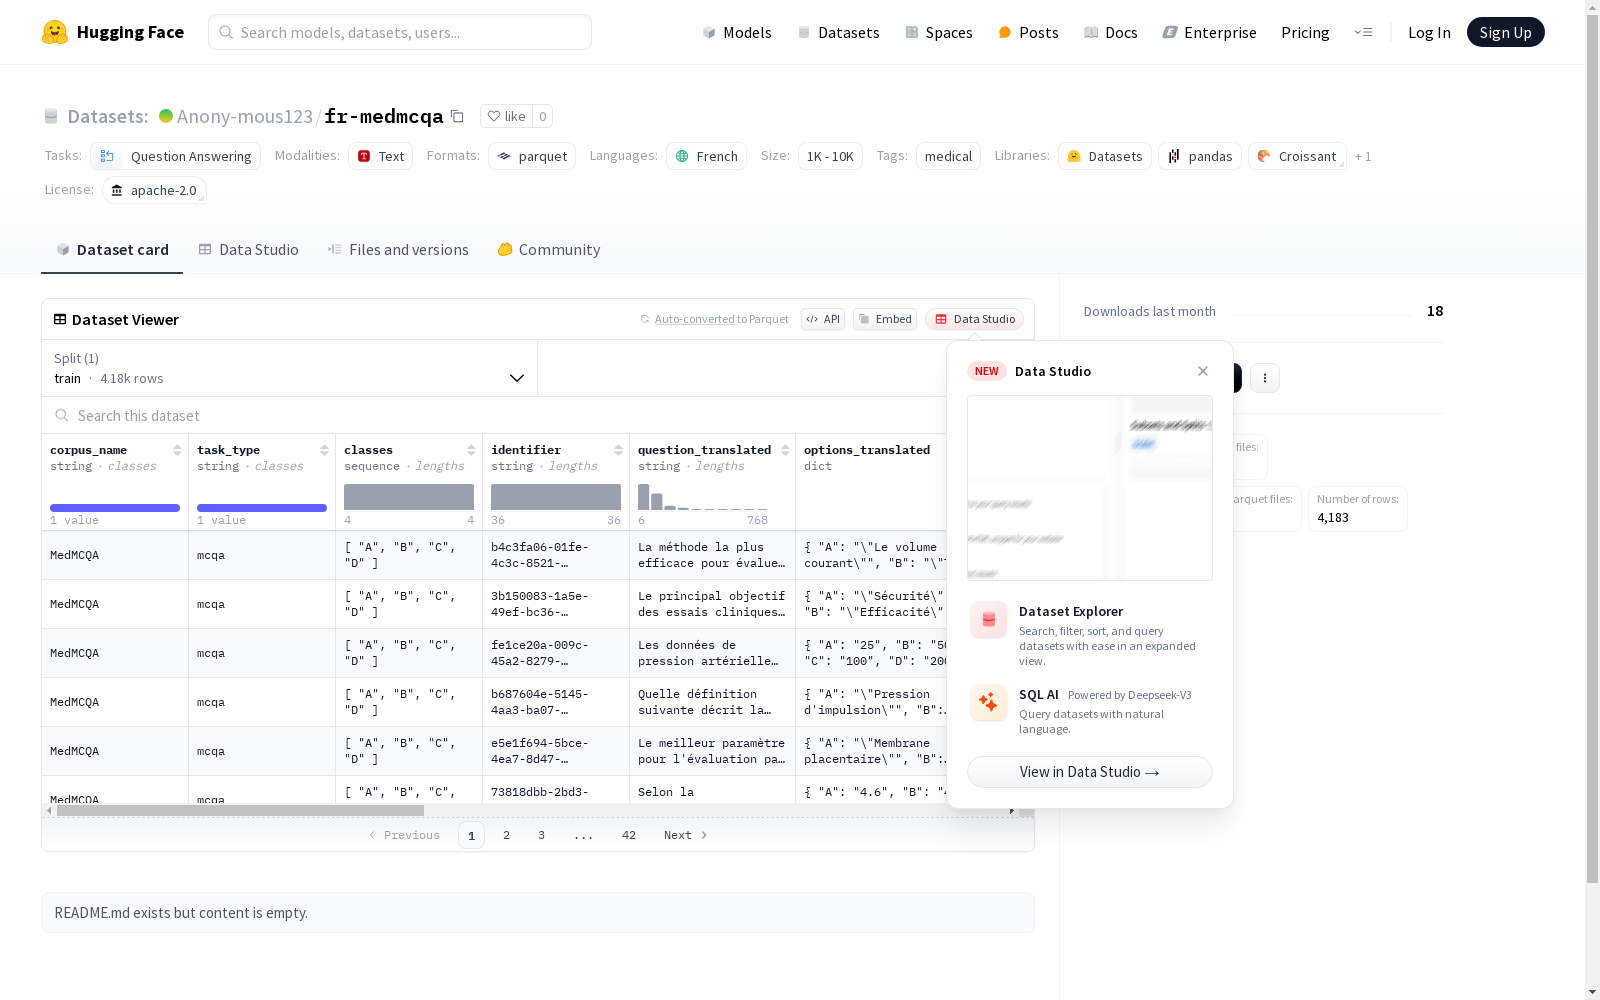This screenshot has height=1000, width=1600.
Task: Switch to the Dataset card tab
Action: click(x=112, y=250)
